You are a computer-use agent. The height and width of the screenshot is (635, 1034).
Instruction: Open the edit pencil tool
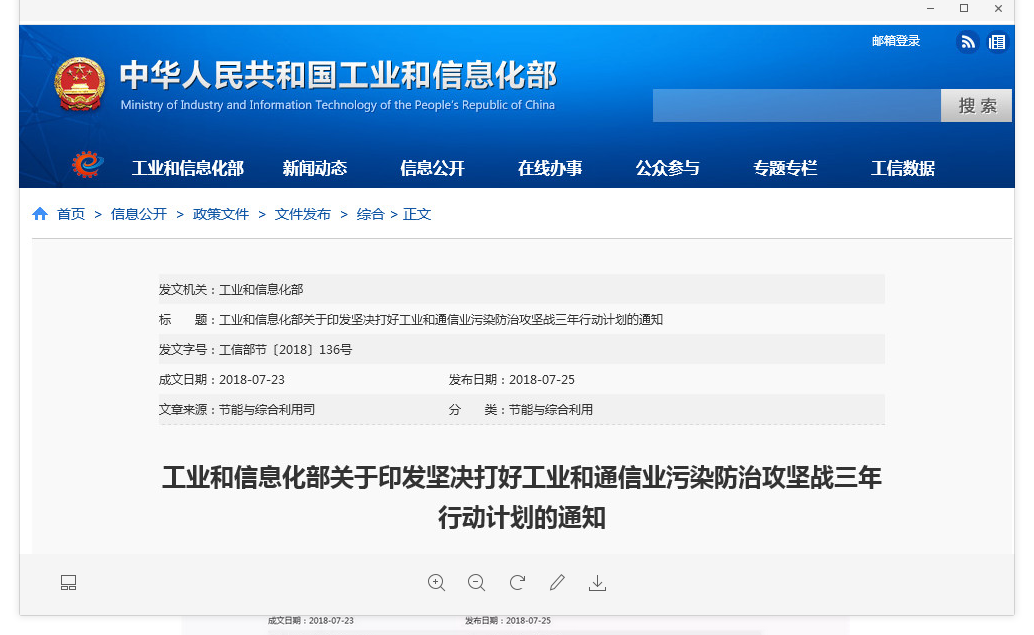[x=557, y=582]
